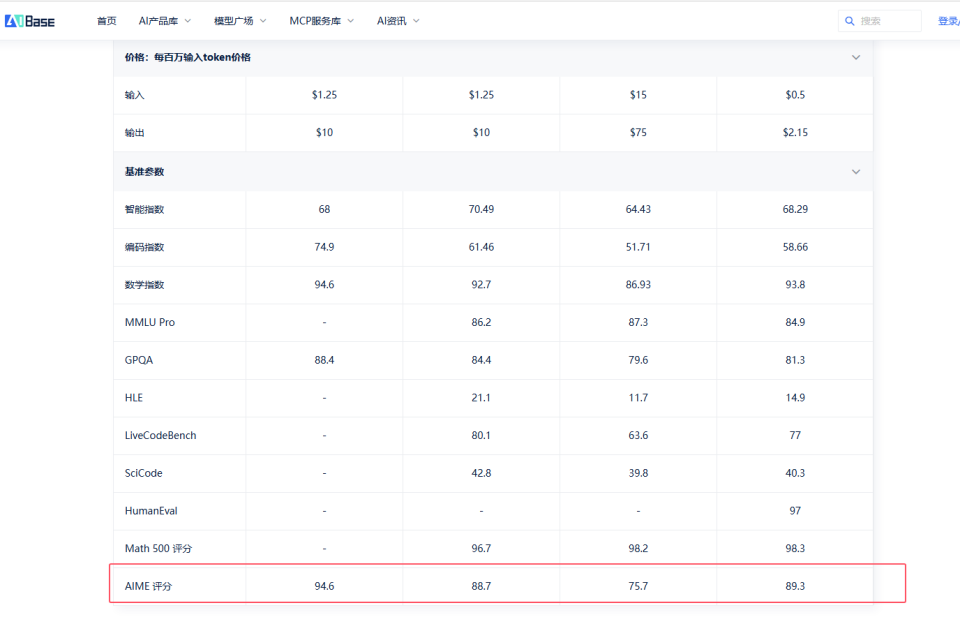
Task: Click the $75 output price cell
Action: click(638, 133)
